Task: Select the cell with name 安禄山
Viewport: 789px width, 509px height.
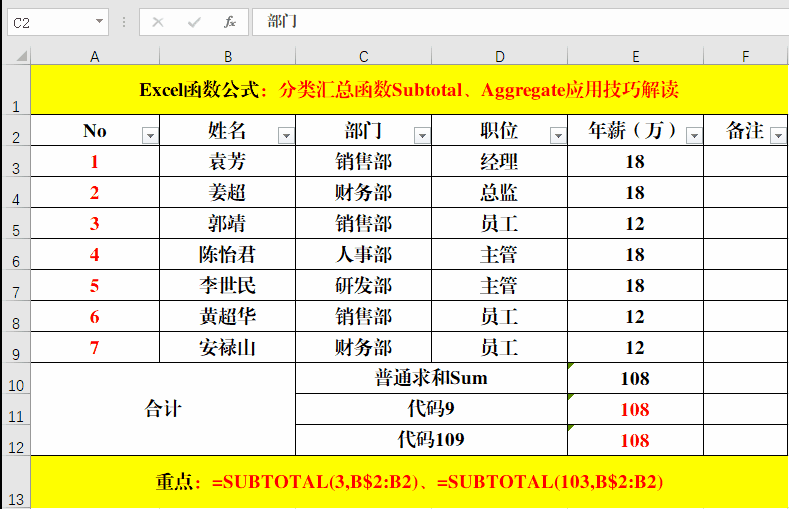Action: (227, 348)
